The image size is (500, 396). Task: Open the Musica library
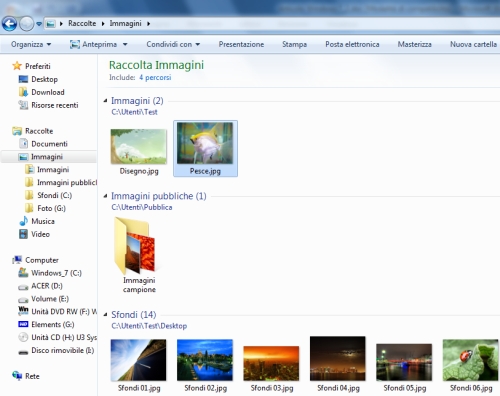point(37,221)
